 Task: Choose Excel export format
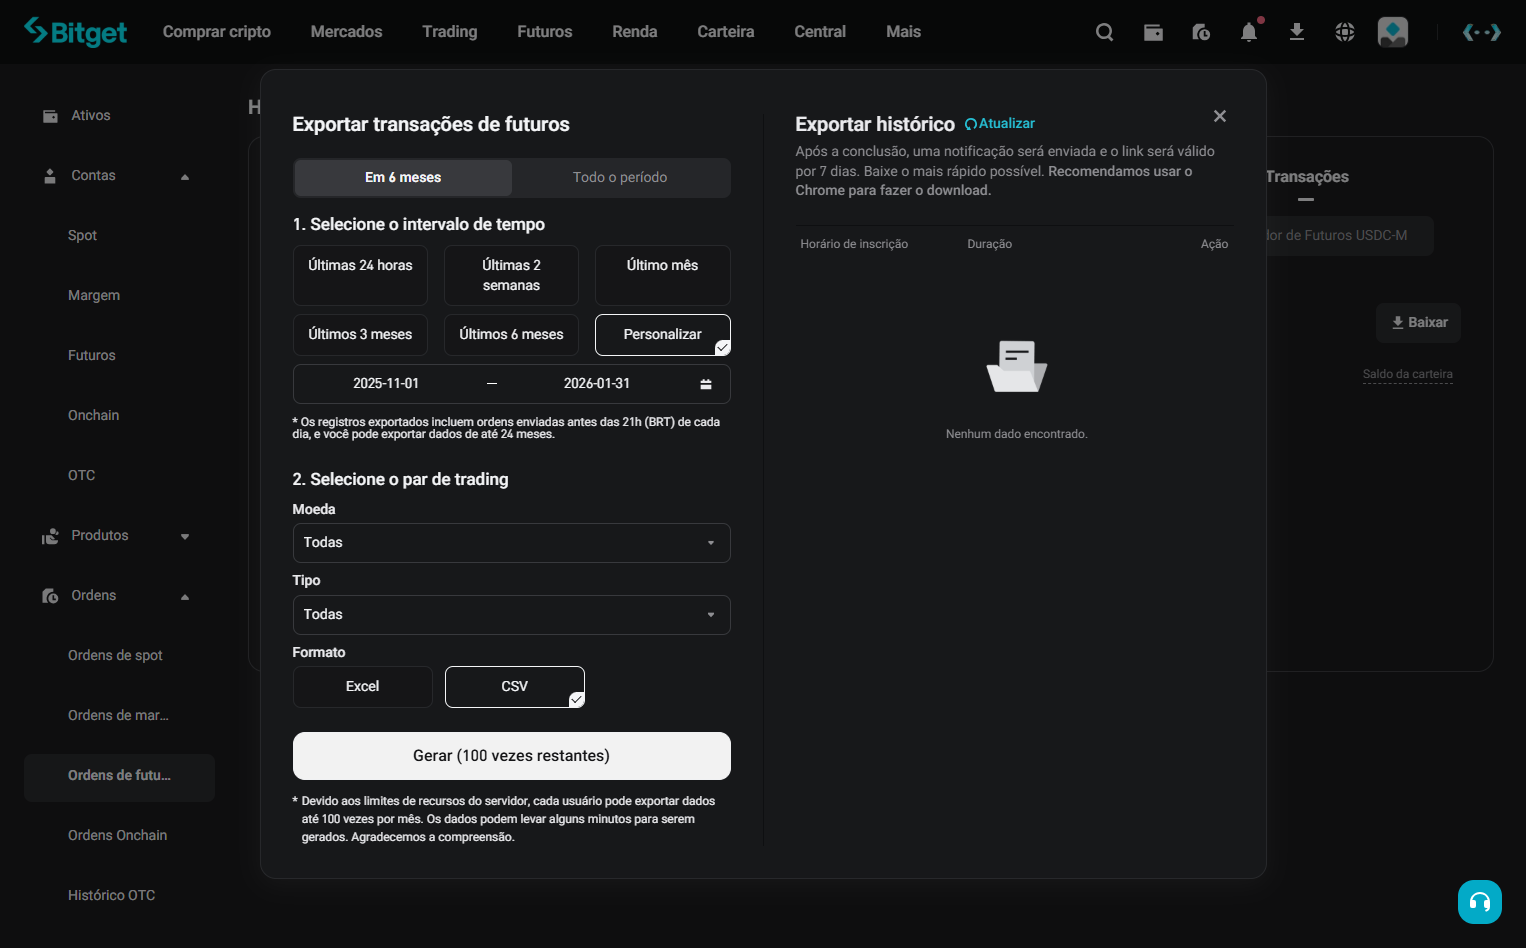tap(362, 686)
